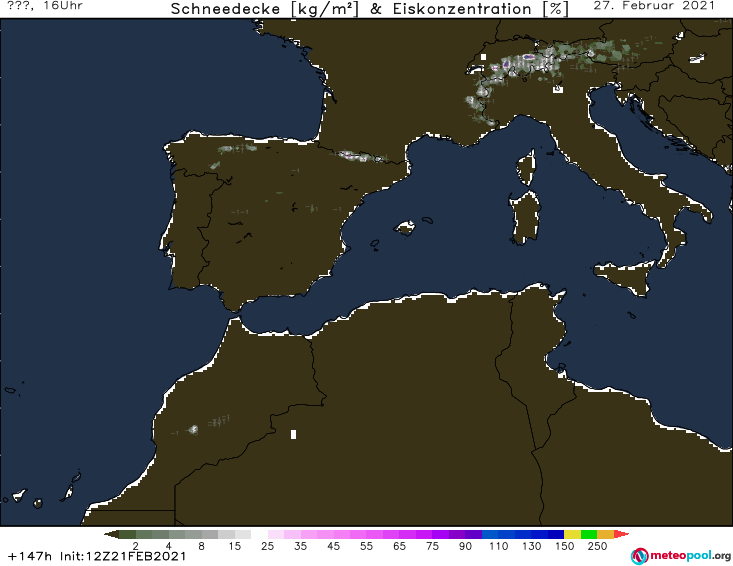Click the snow patch over the Pyrenees

pos(360,157)
